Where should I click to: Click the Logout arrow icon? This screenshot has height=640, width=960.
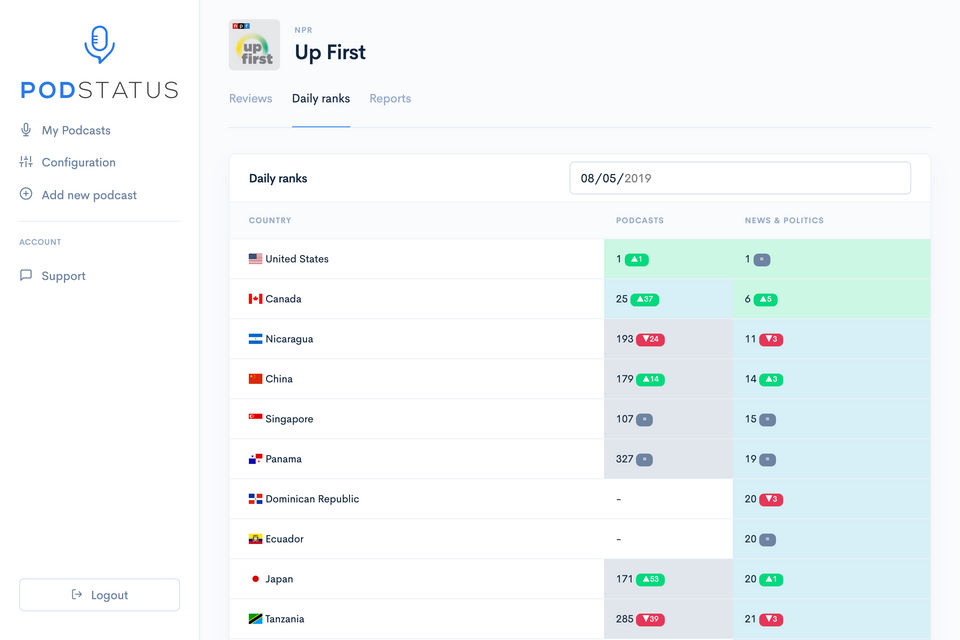(x=77, y=594)
